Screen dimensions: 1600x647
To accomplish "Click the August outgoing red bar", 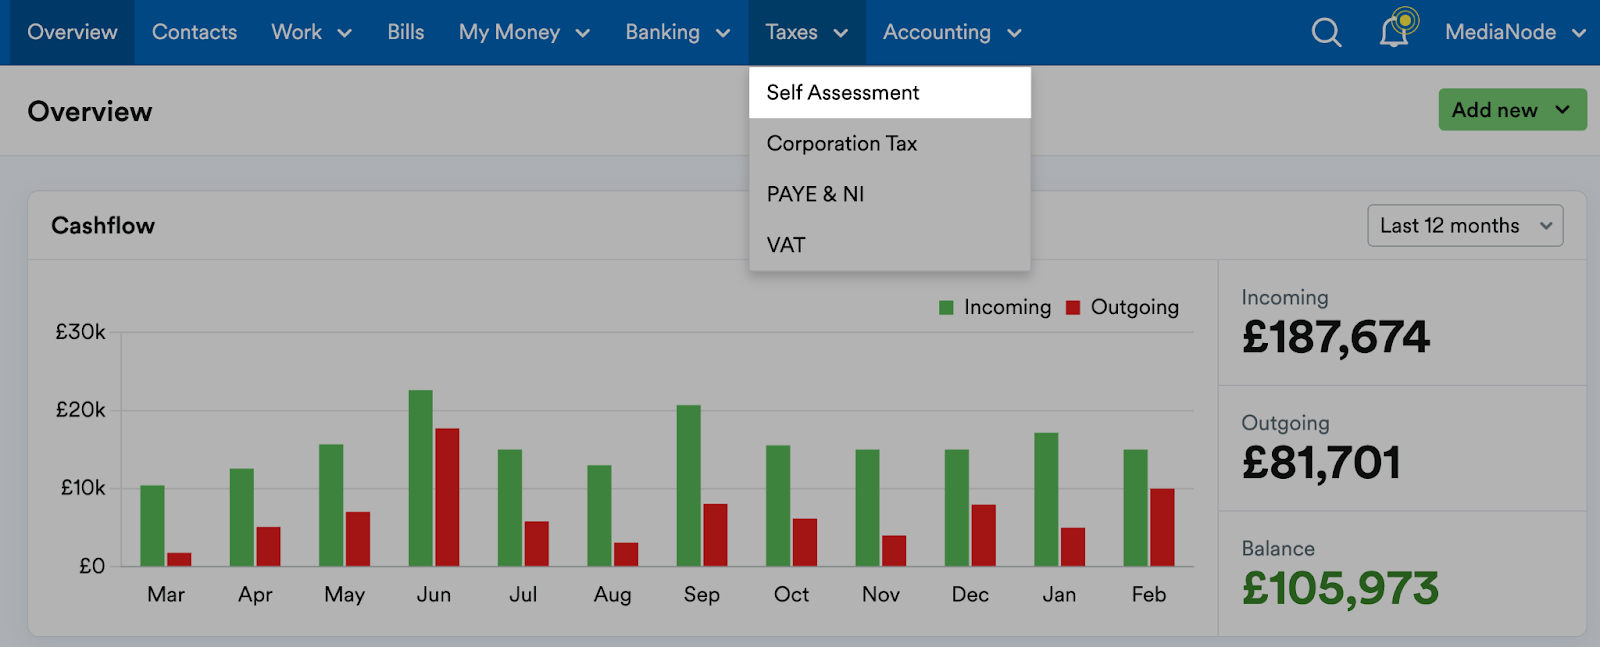I will click(x=626, y=554).
